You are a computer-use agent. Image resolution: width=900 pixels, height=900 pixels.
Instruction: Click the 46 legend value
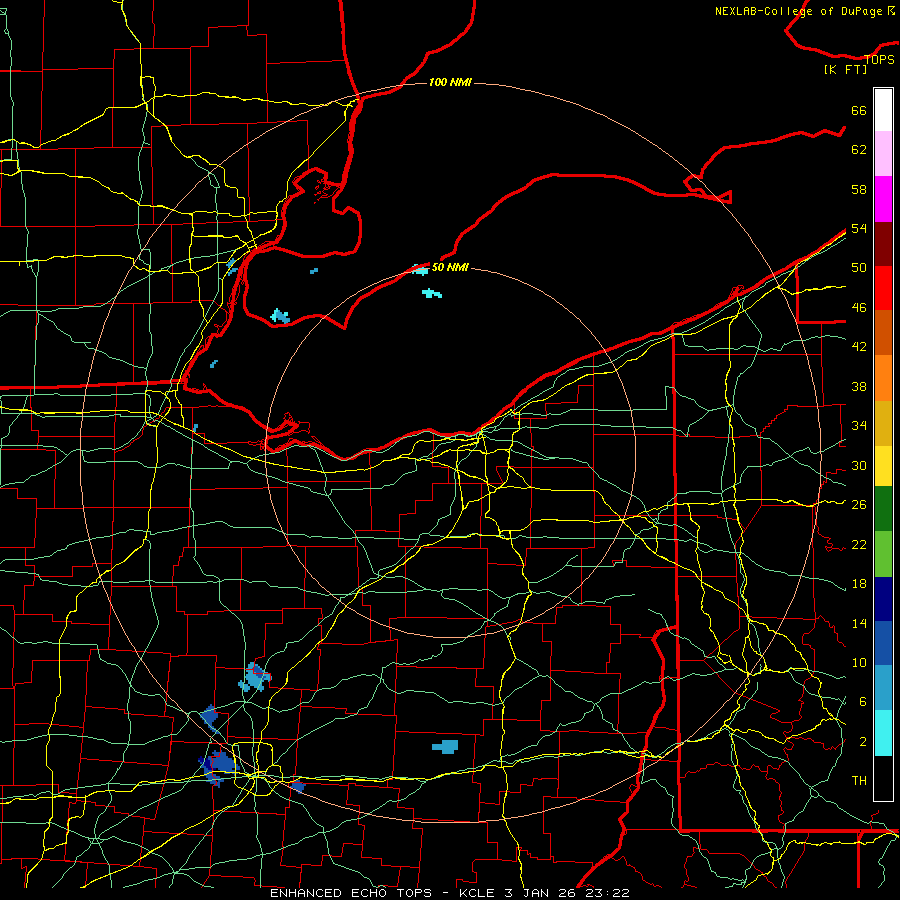point(859,308)
